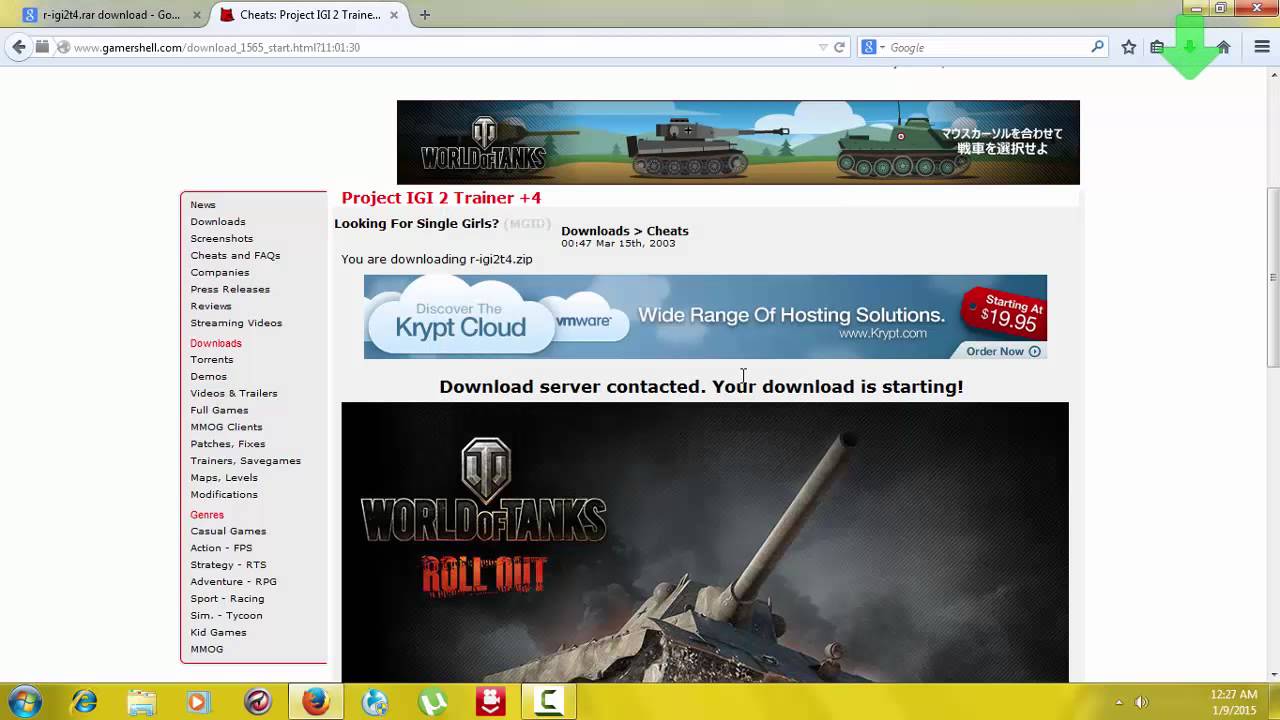Open Adventure - RPG genre

tap(233, 582)
